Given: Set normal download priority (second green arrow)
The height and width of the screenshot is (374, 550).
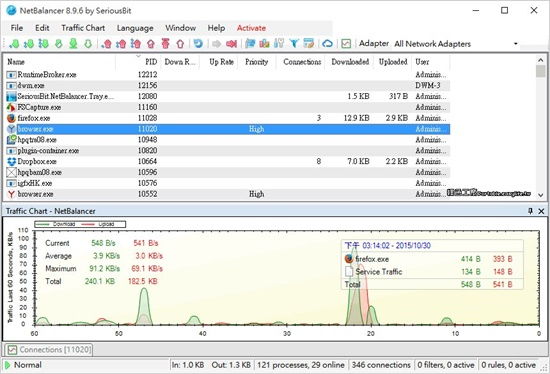Looking at the screenshot, I should click(x=29, y=44).
